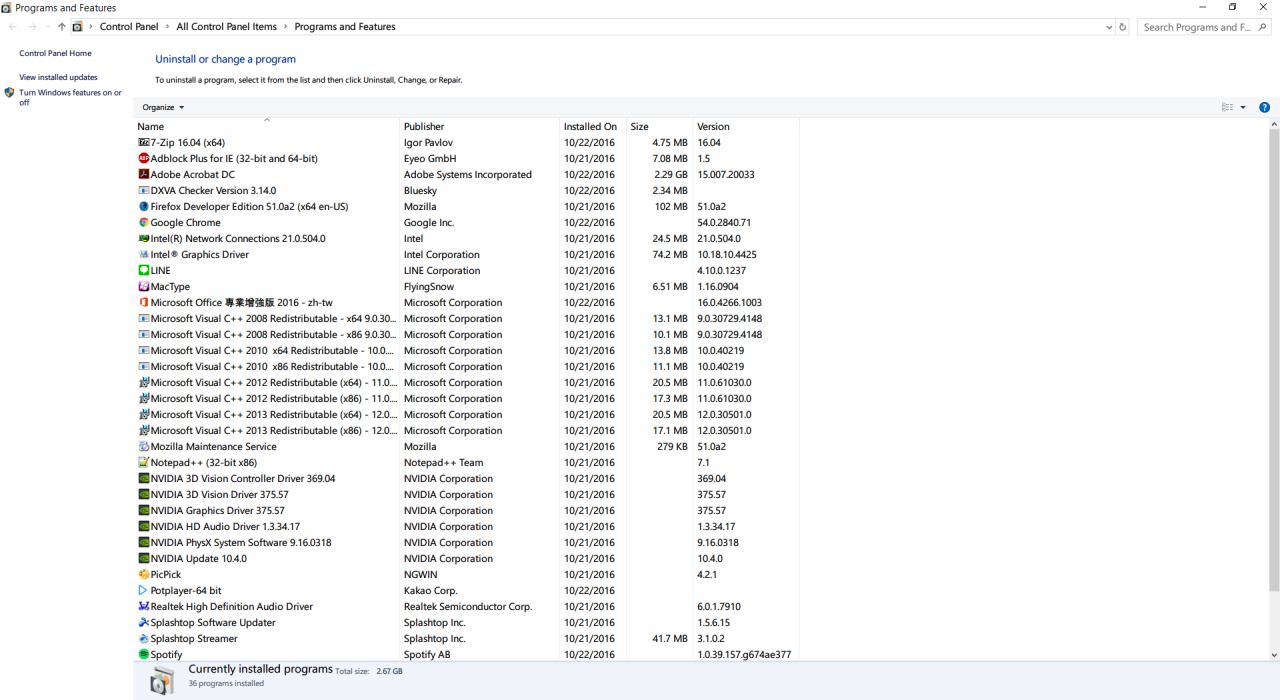Click the 2.29 GB size cell
Viewport: 1280px width, 700px height.
click(669, 175)
